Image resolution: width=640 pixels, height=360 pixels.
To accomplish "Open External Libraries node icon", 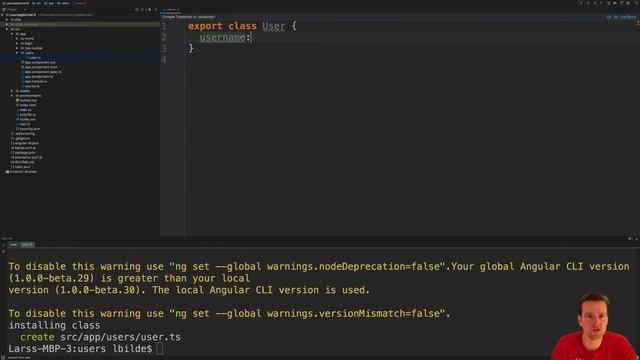I will pyautogui.click(x=7, y=172).
